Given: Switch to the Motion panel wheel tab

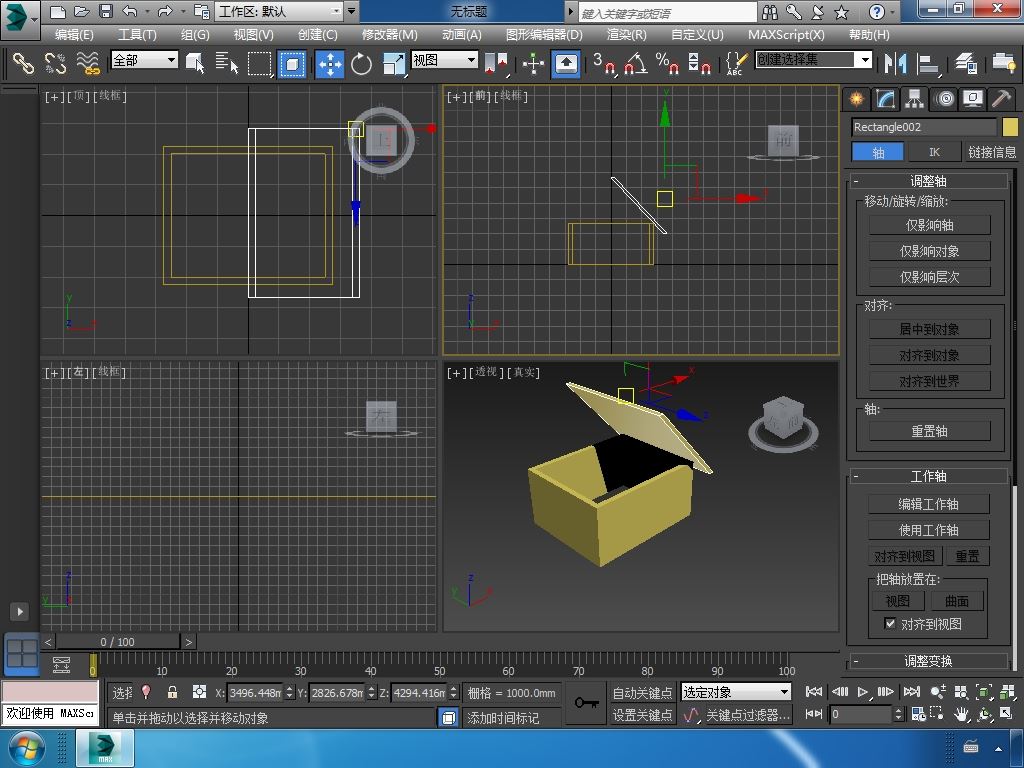Looking at the screenshot, I should click(944, 99).
